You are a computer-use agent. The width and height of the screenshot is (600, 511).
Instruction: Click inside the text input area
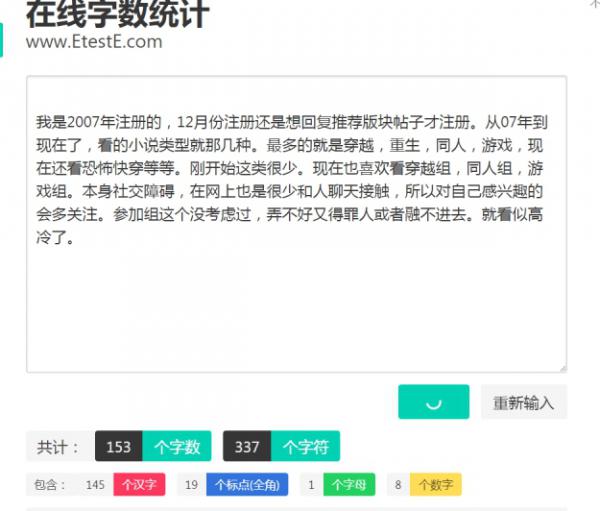[x=297, y=224]
